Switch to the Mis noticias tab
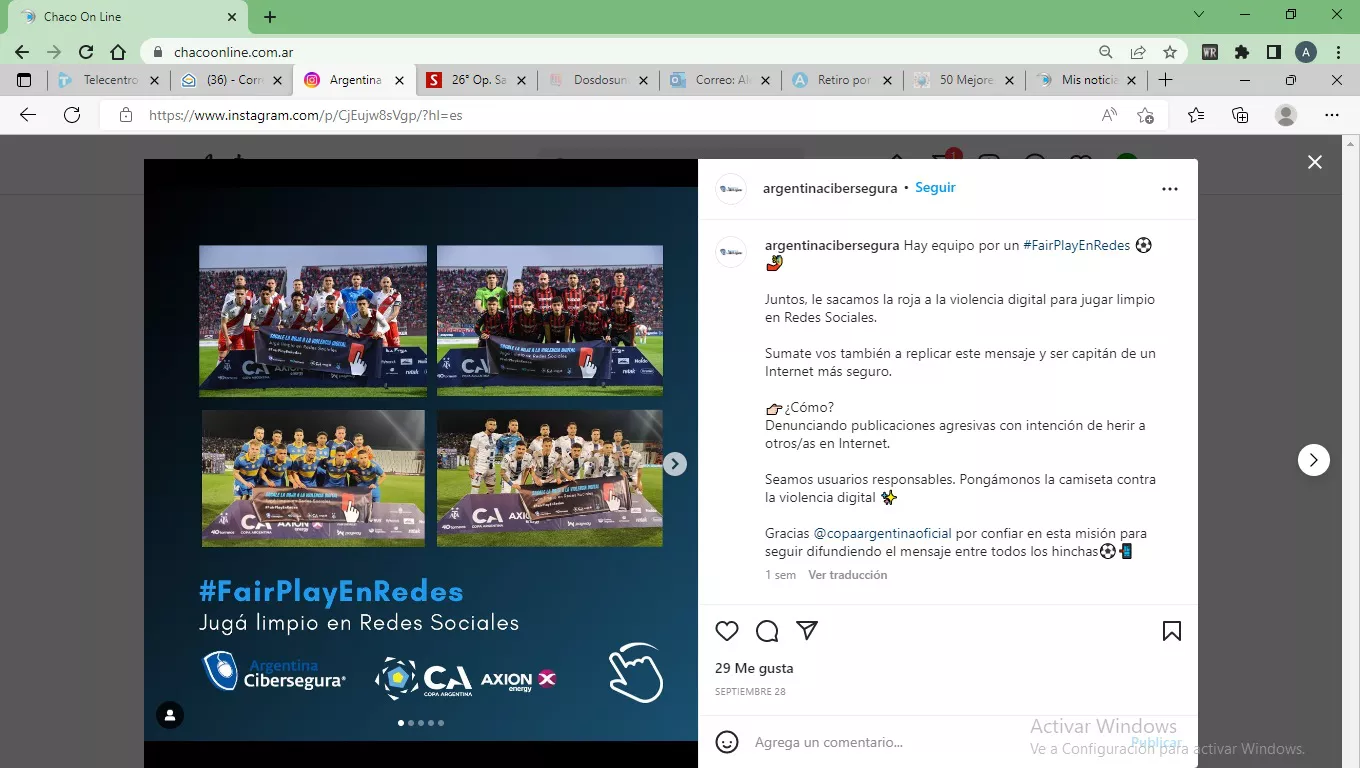The height and width of the screenshot is (768, 1360). tap(1088, 80)
